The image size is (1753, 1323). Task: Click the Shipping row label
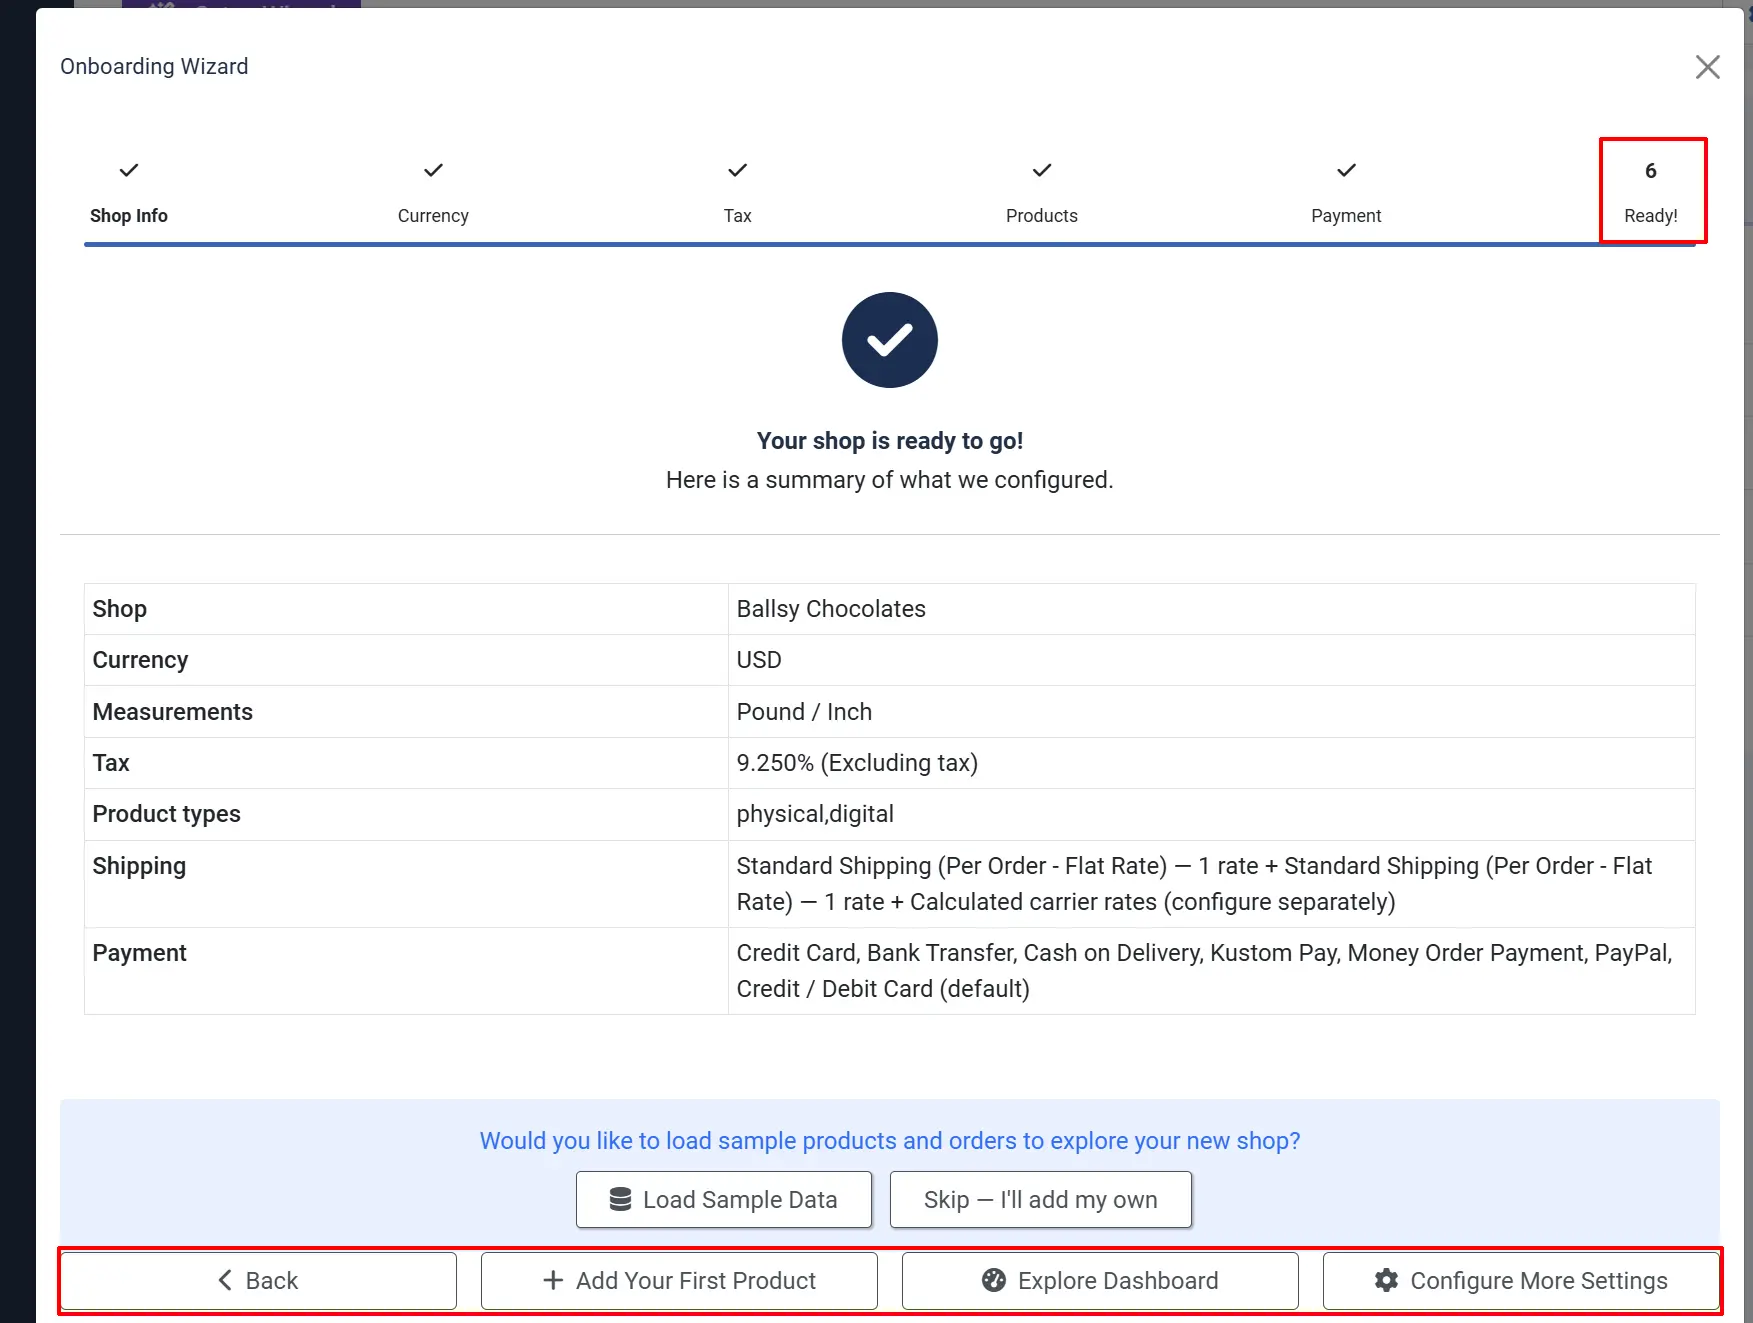139,866
